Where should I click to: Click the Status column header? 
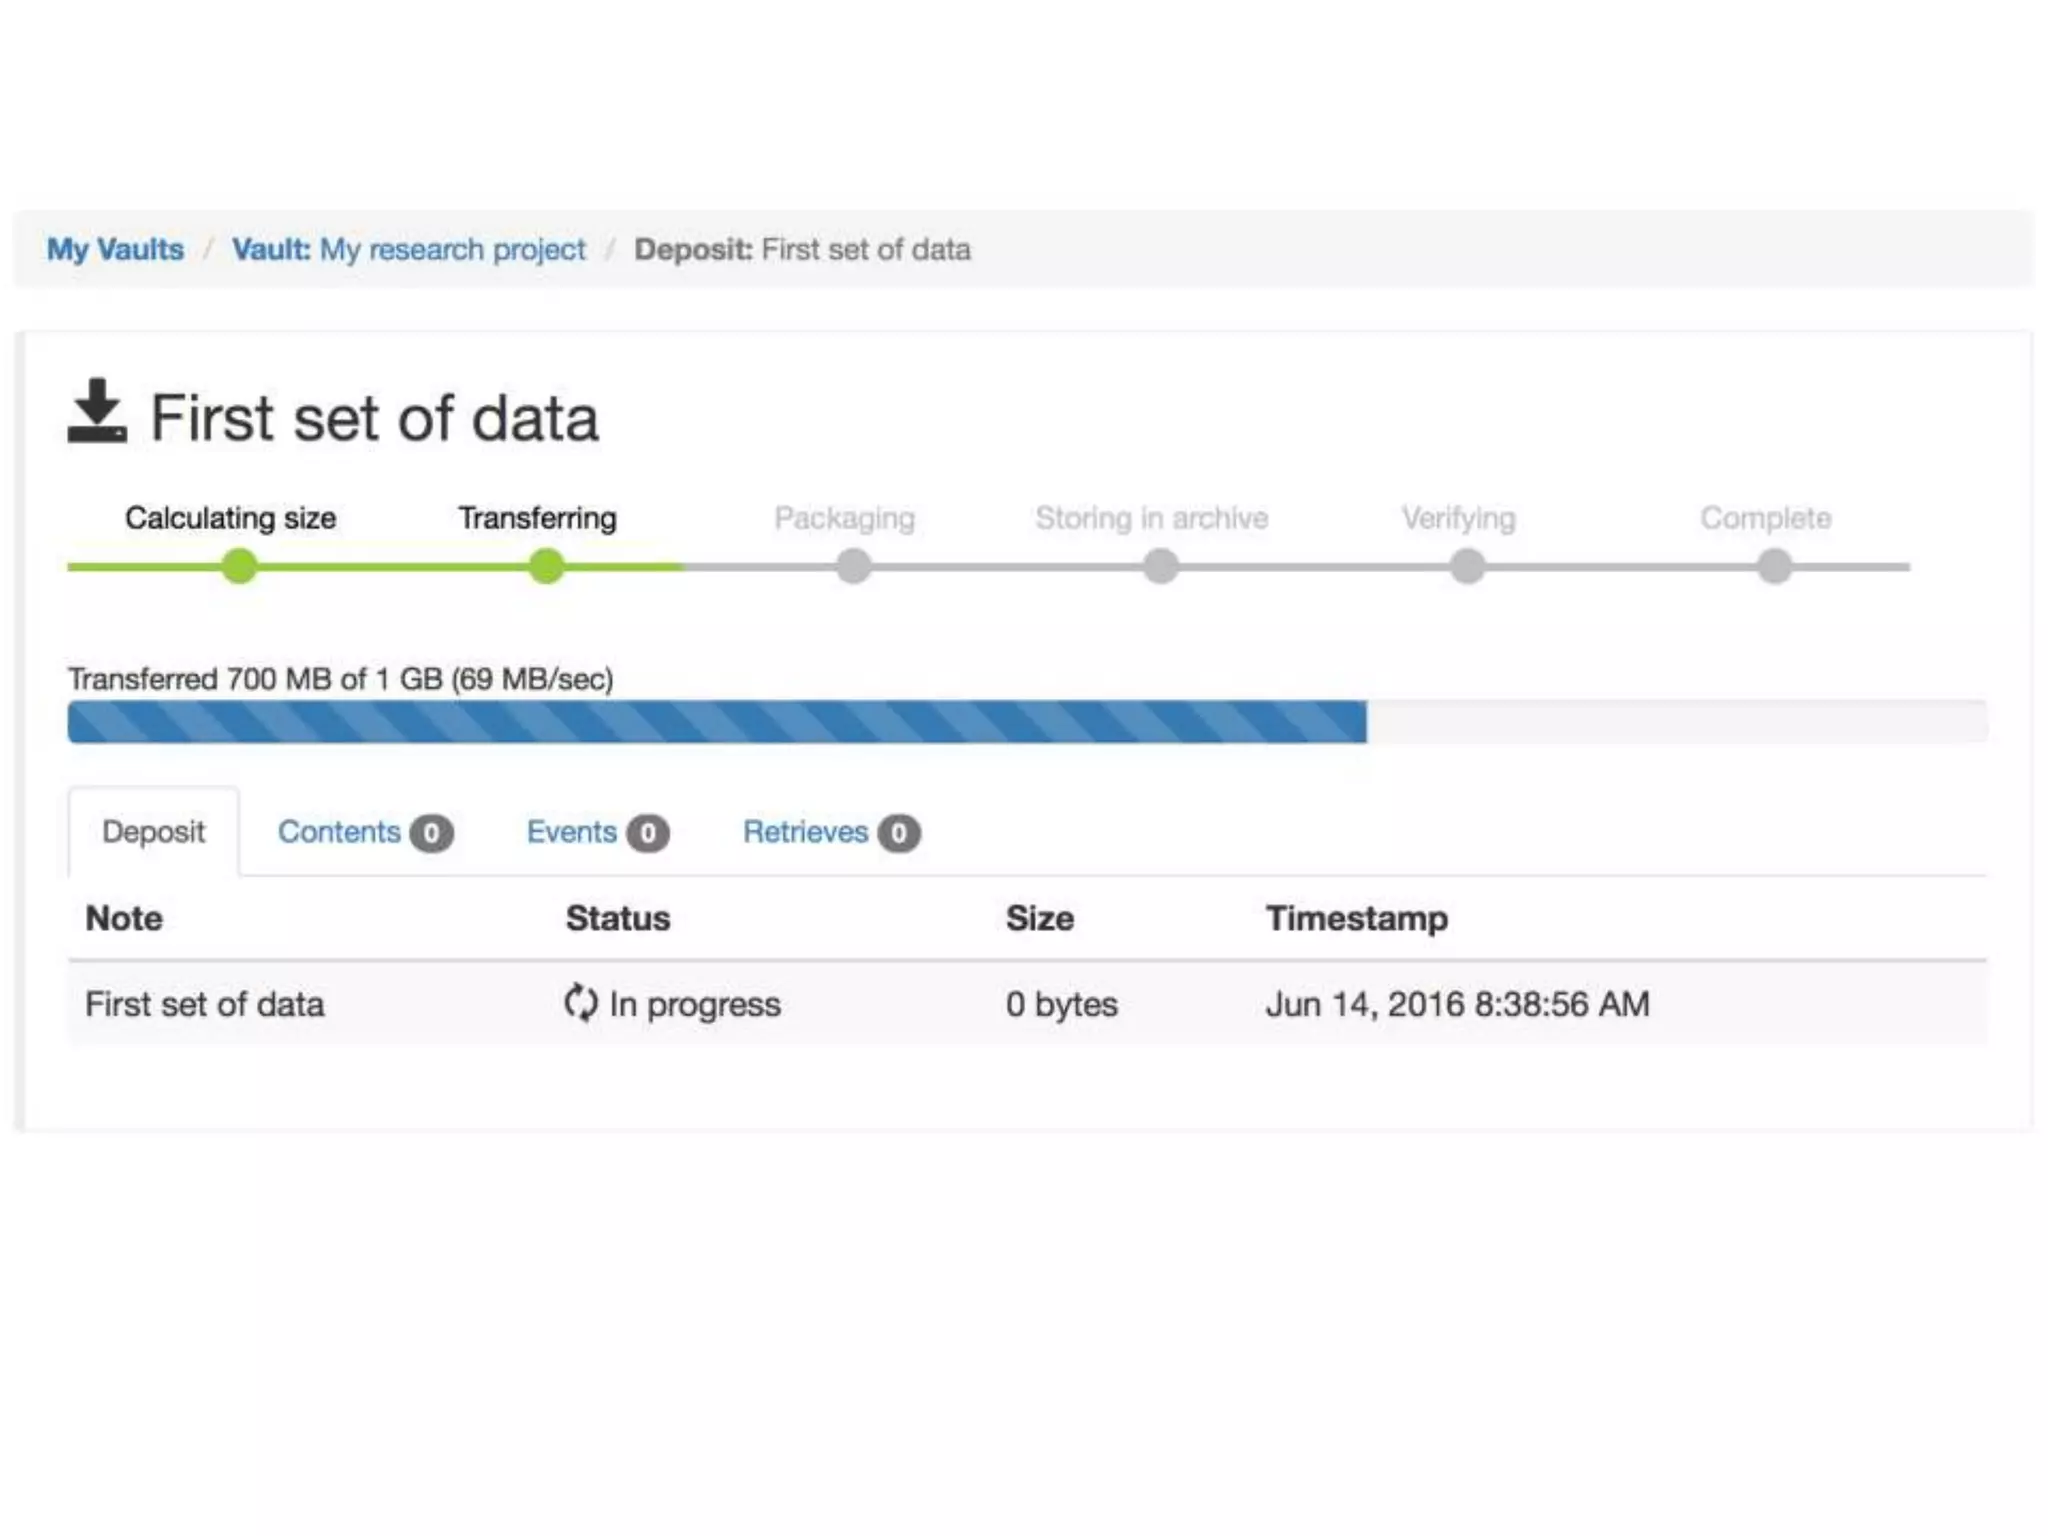618,918
